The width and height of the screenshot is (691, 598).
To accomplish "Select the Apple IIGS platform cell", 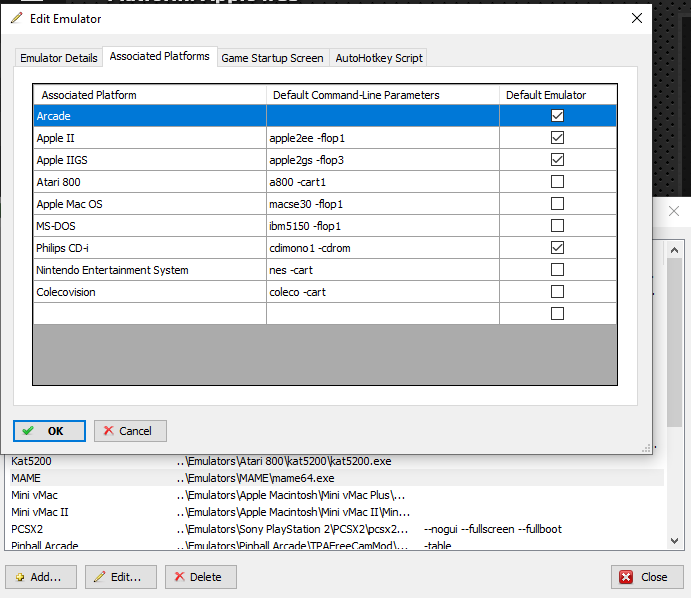I will click(150, 160).
